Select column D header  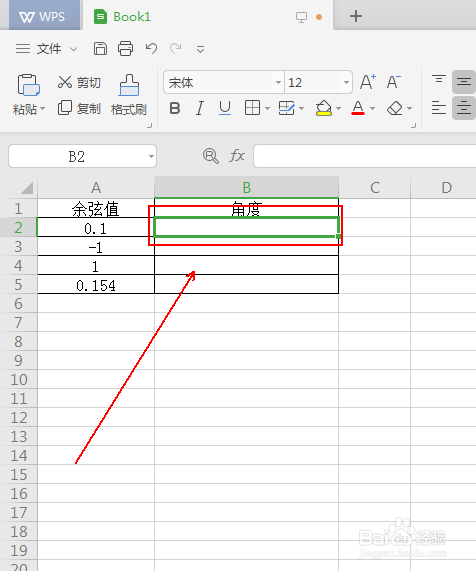click(443, 188)
